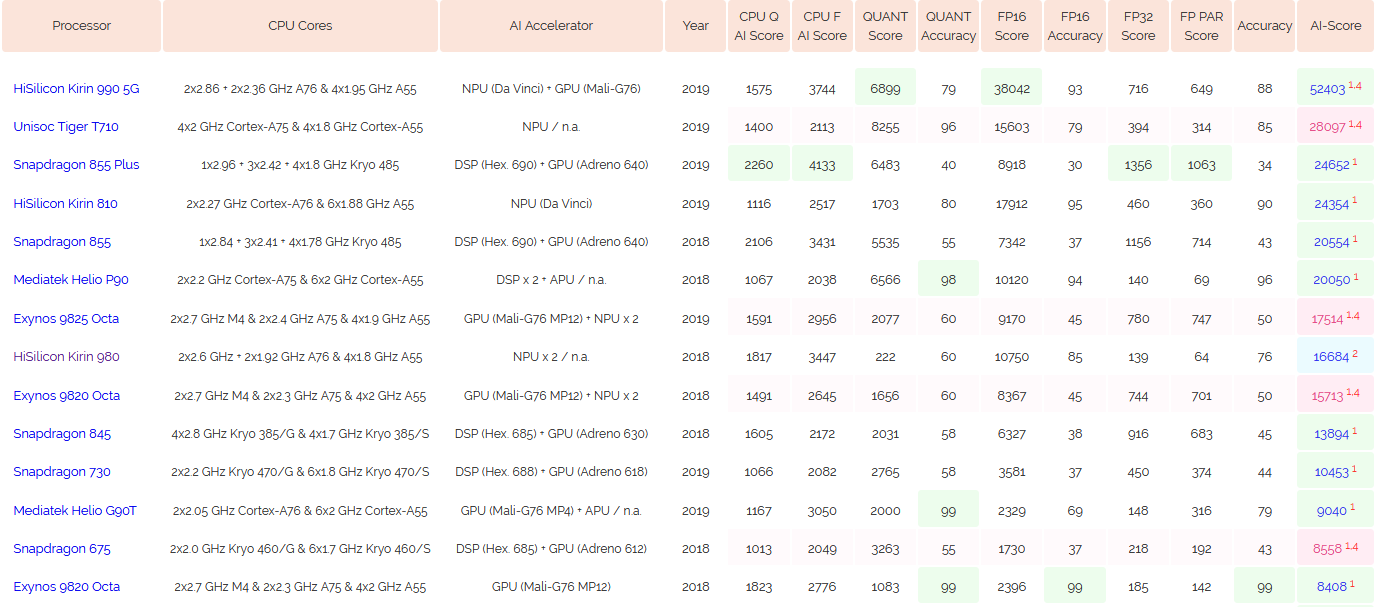Select '2x2.05 GHz Cortex-A76 & 6x2 GHz Cortex-A55' cell
1377x607 pixels.
tap(300, 511)
